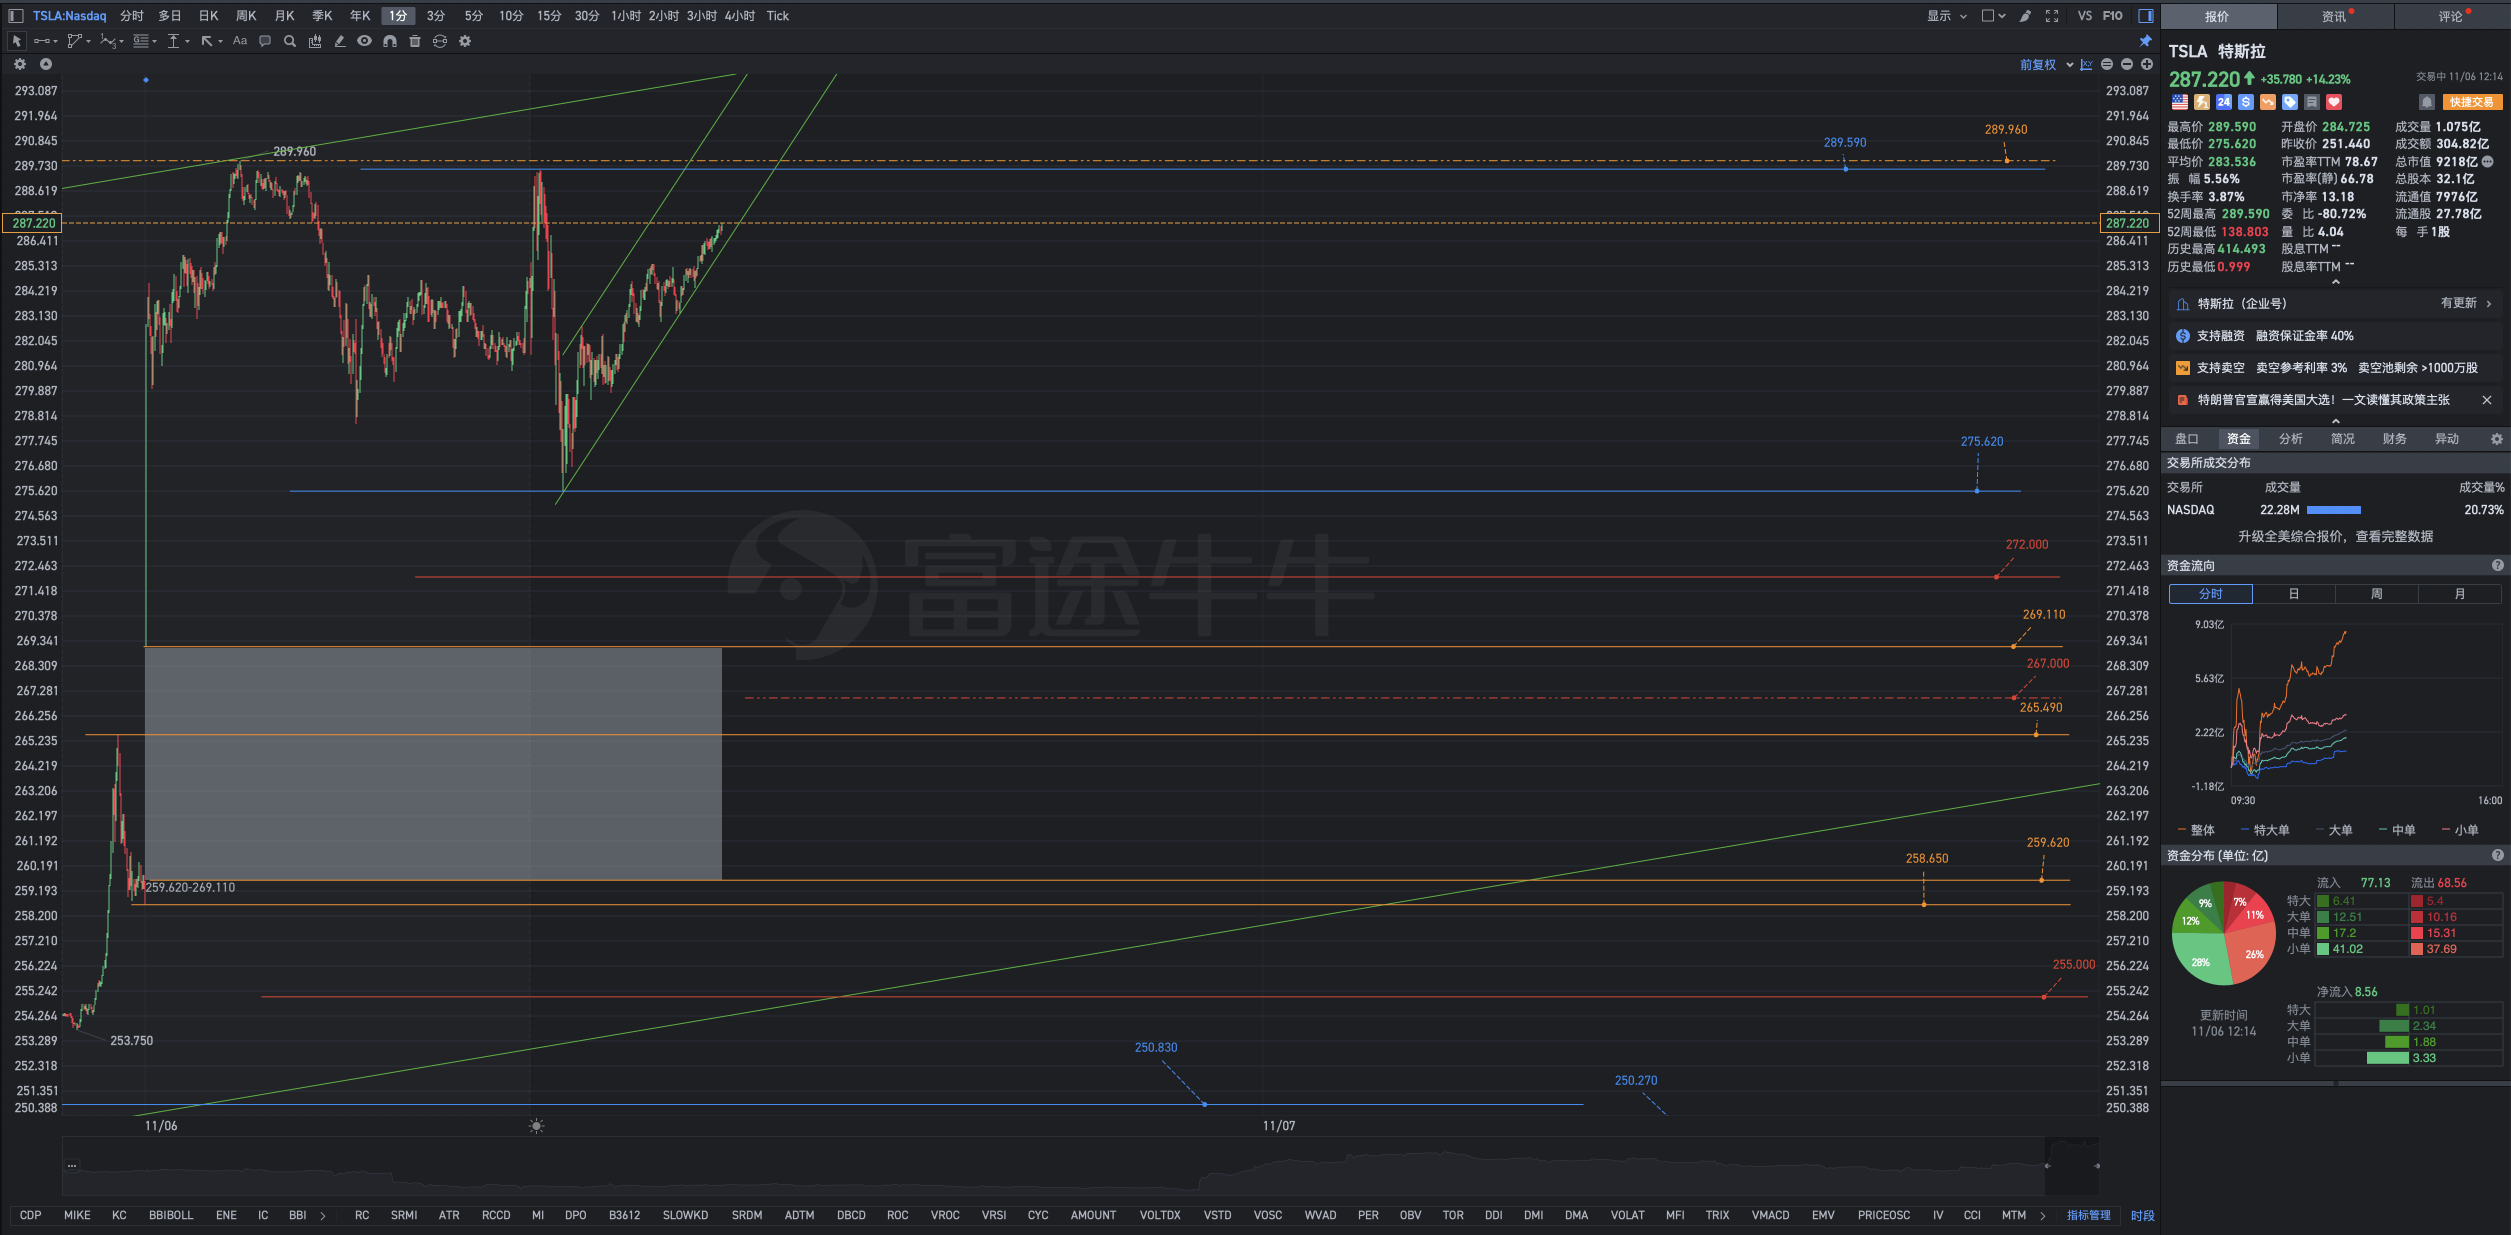Switch to the 评论 comments tab

click(x=2451, y=16)
